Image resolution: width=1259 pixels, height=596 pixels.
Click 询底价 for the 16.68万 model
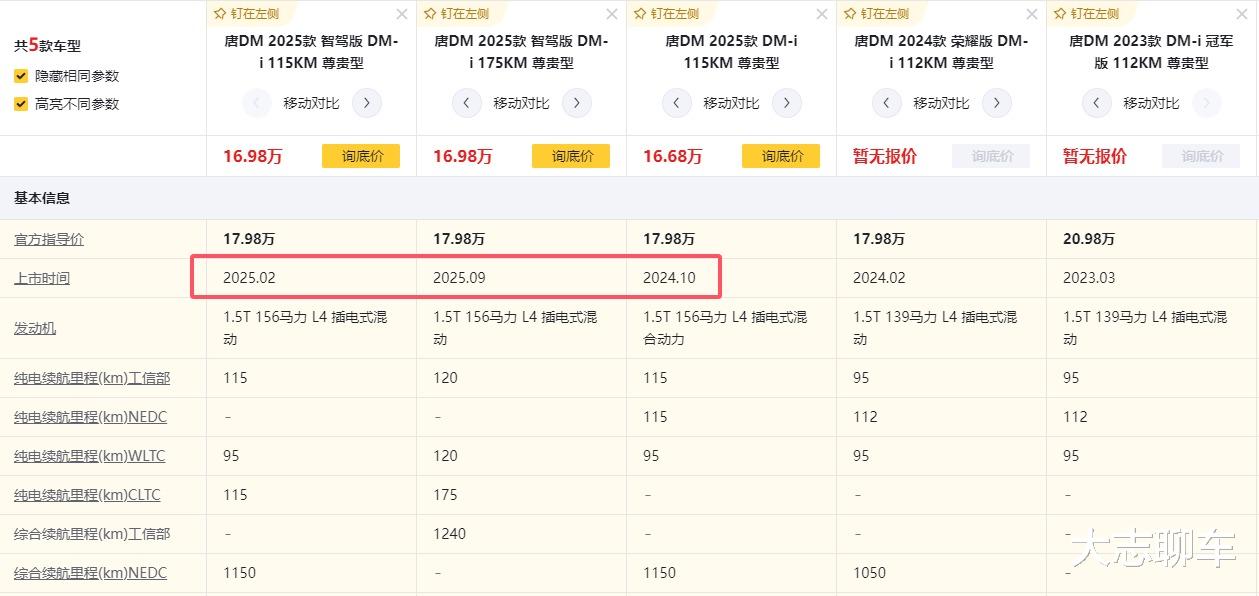pos(780,156)
